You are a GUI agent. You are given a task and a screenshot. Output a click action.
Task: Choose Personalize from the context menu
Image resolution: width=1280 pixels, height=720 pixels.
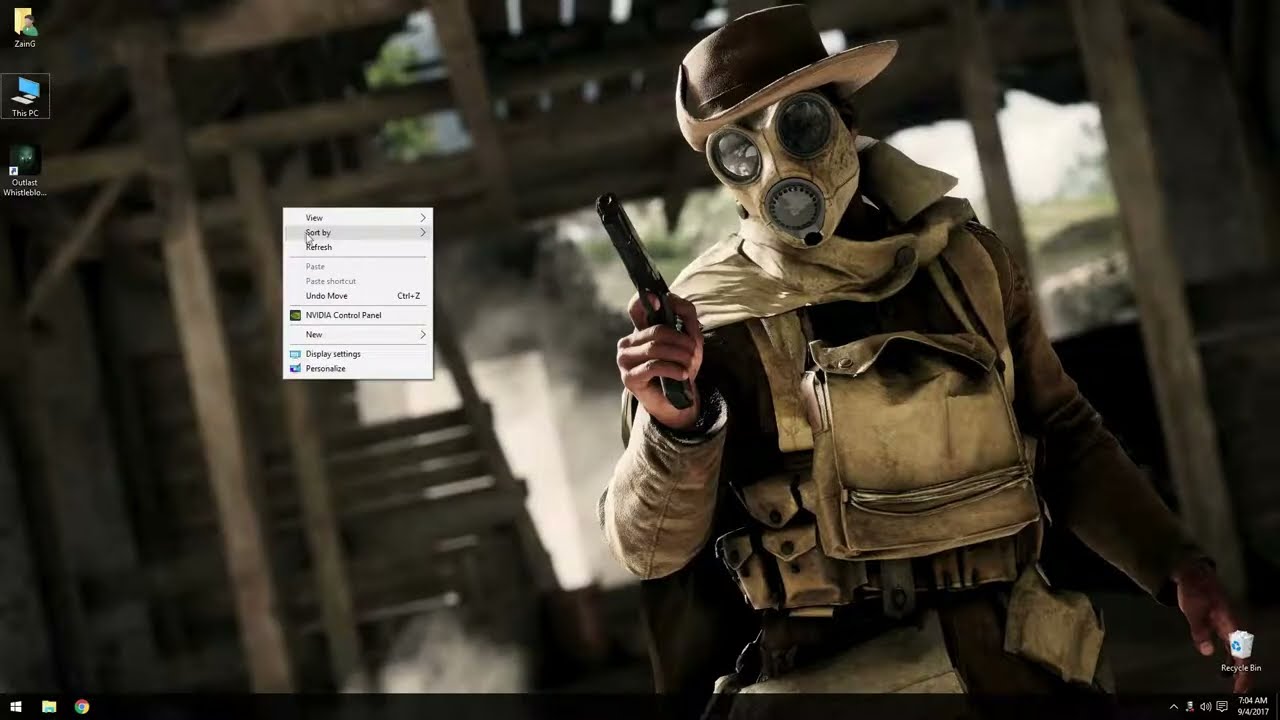pos(358,368)
